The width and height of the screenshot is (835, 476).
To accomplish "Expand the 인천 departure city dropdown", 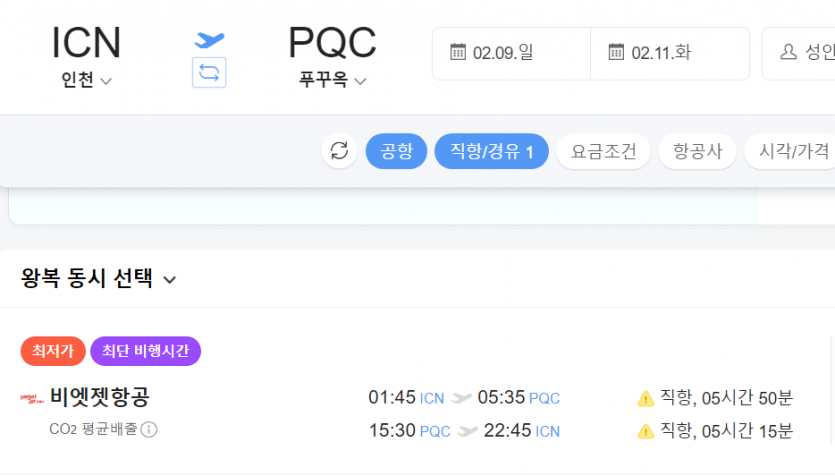I will click(86, 80).
